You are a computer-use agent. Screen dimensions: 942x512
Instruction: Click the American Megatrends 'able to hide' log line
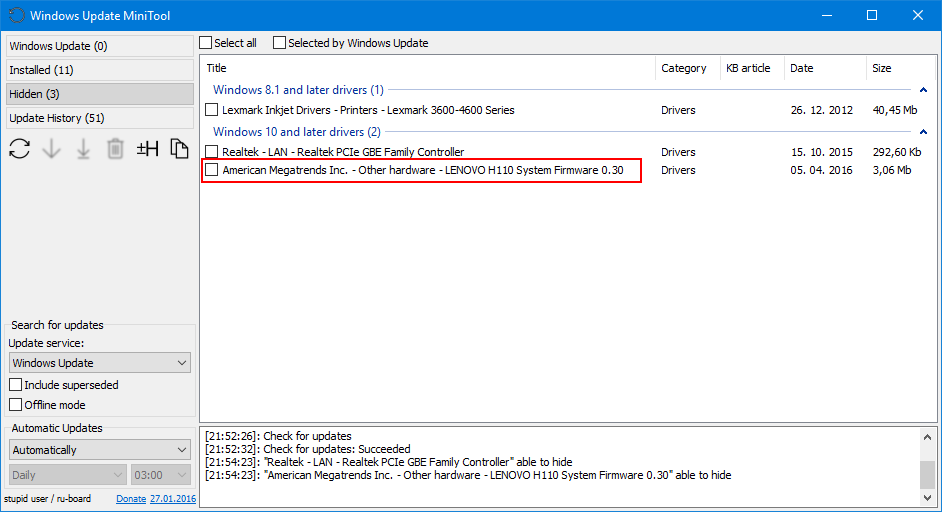pos(468,475)
